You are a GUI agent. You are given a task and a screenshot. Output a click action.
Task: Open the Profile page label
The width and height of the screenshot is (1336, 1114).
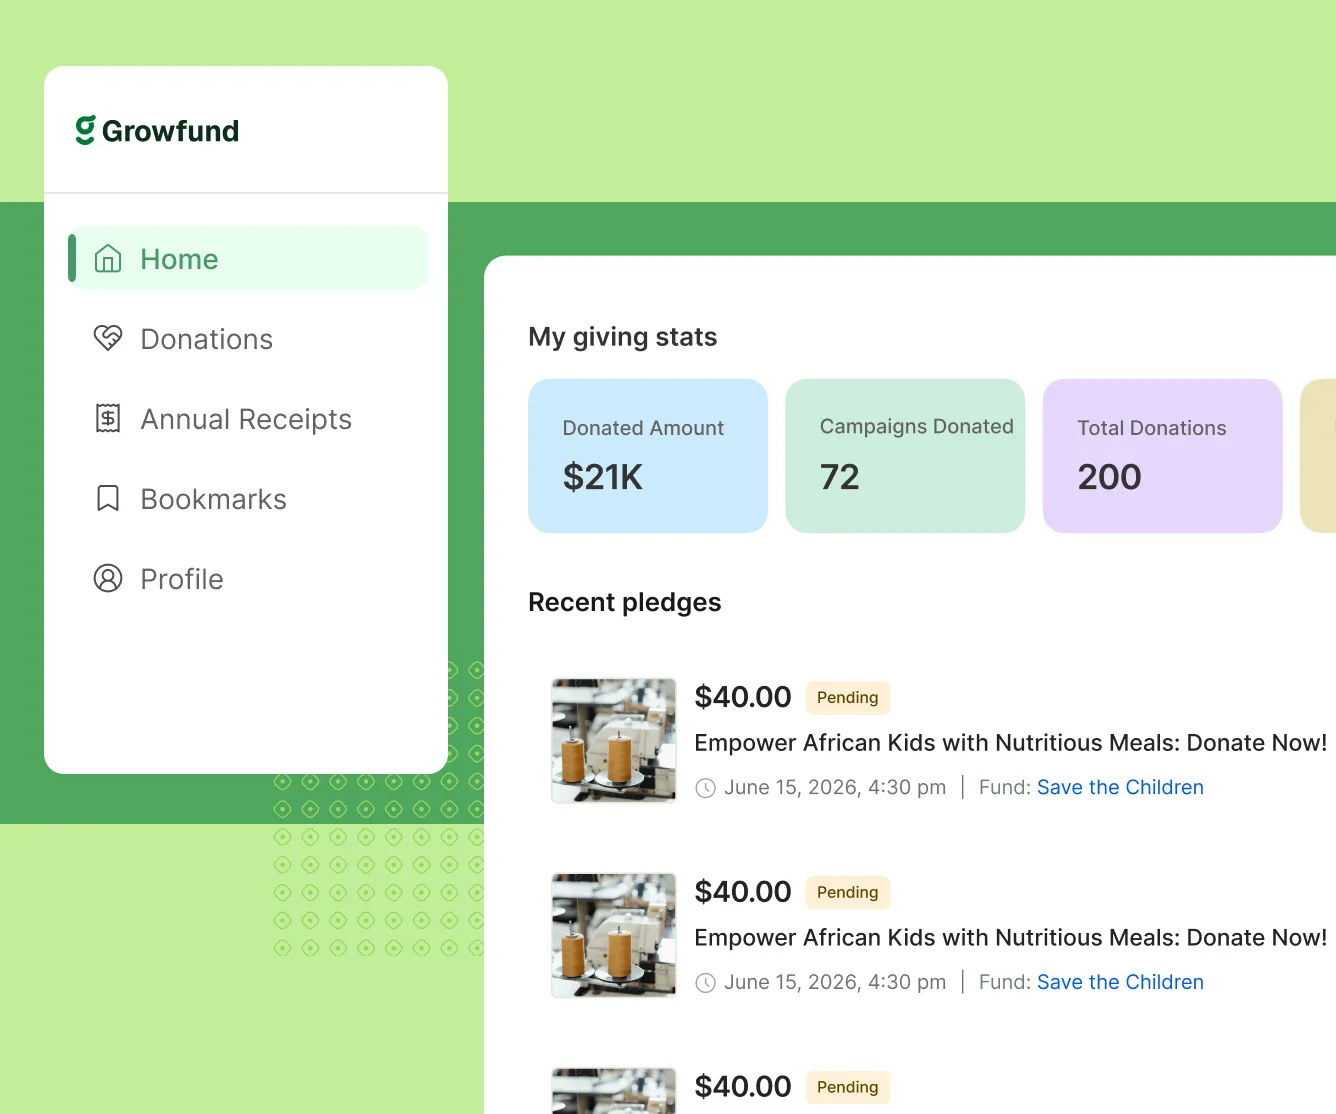182,579
